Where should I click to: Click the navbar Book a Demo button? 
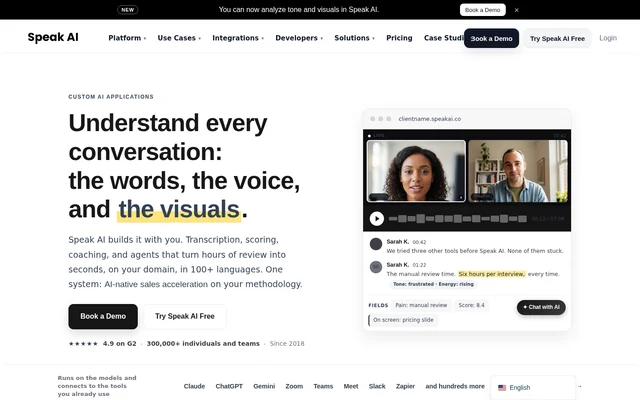[x=491, y=38]
